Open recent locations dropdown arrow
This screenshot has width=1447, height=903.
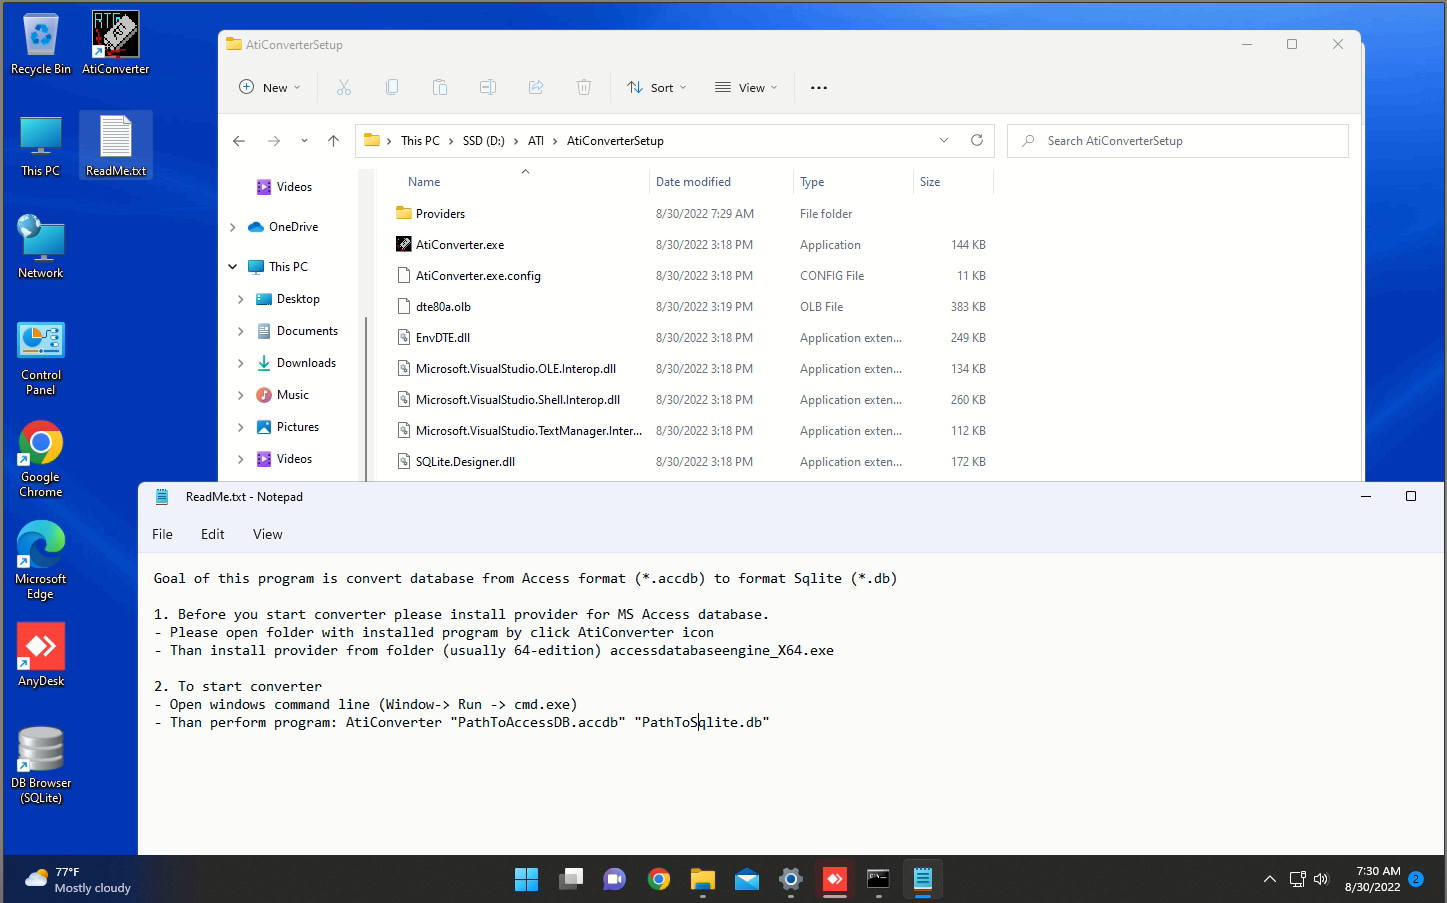coord(304,141)
